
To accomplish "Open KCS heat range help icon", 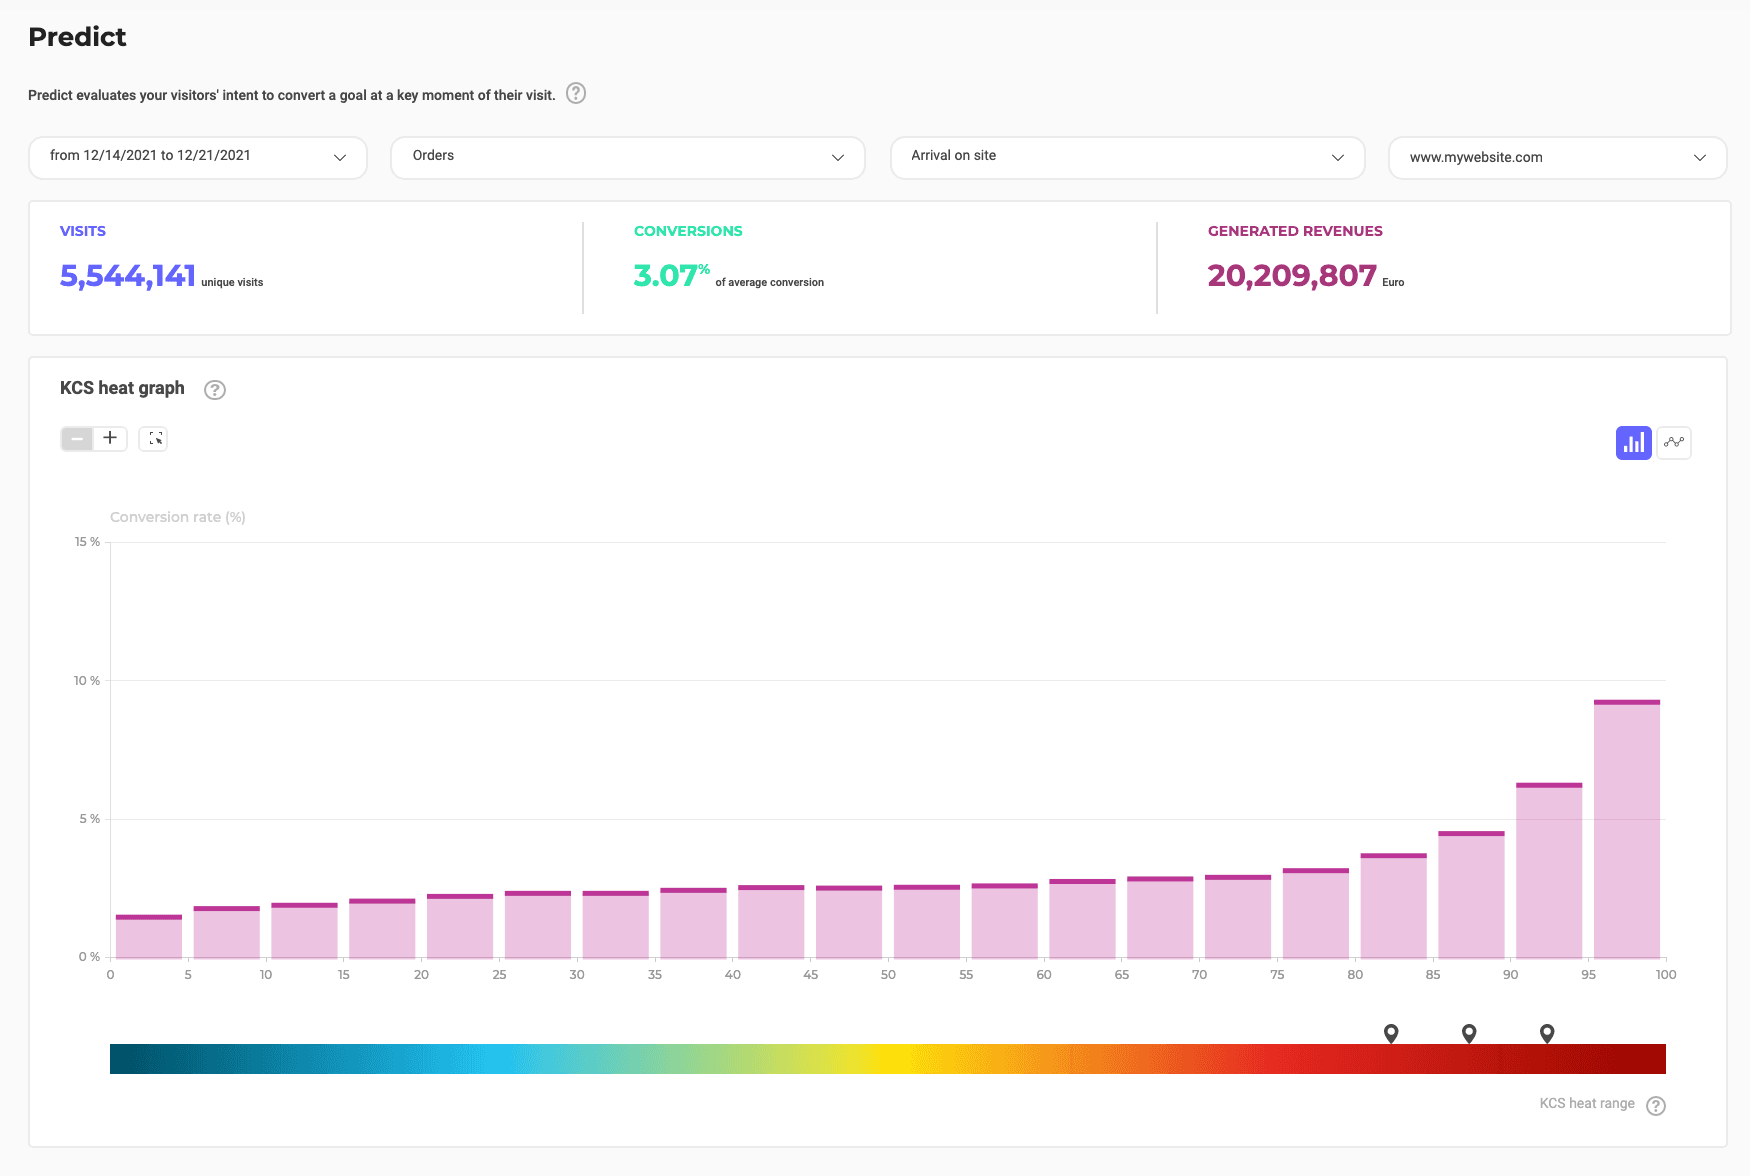I will tap(1656, 1105).
